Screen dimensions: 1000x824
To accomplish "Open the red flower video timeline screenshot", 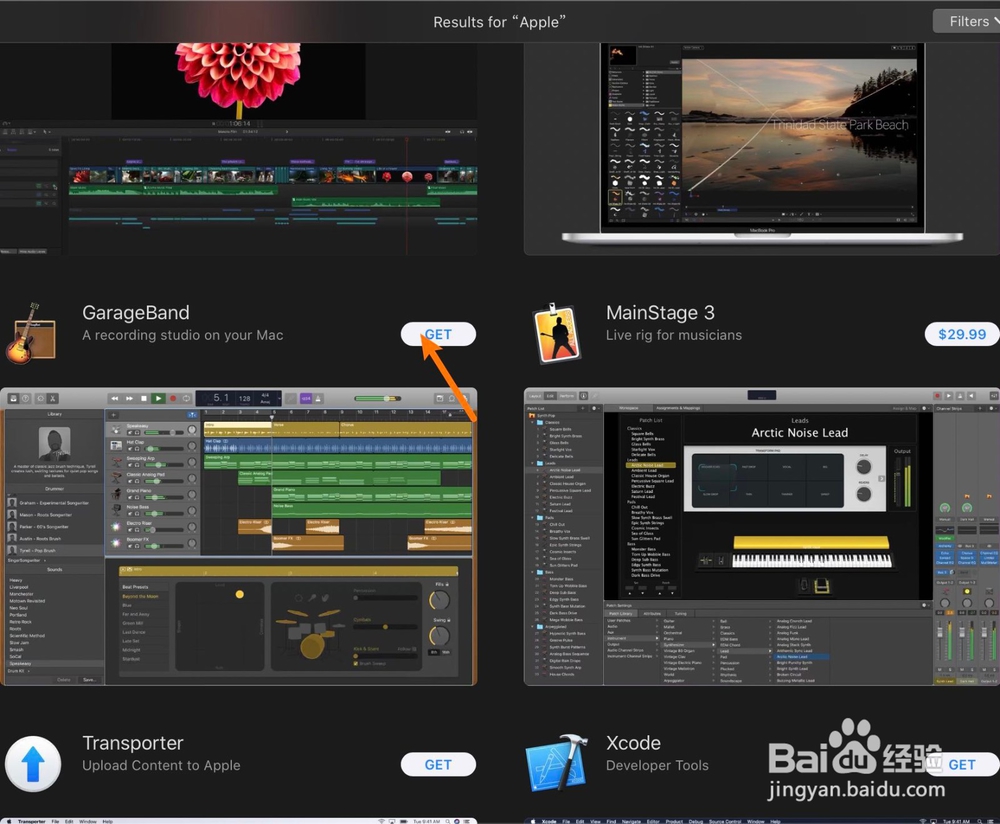I will tap(239, 149).
